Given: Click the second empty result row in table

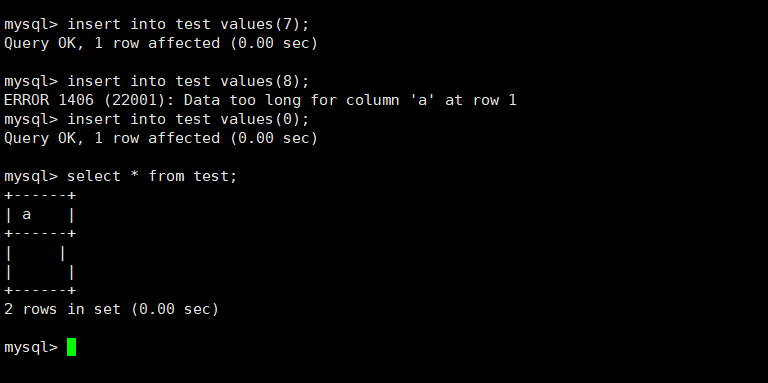Looking at the screenshot, I should point(40,272).
